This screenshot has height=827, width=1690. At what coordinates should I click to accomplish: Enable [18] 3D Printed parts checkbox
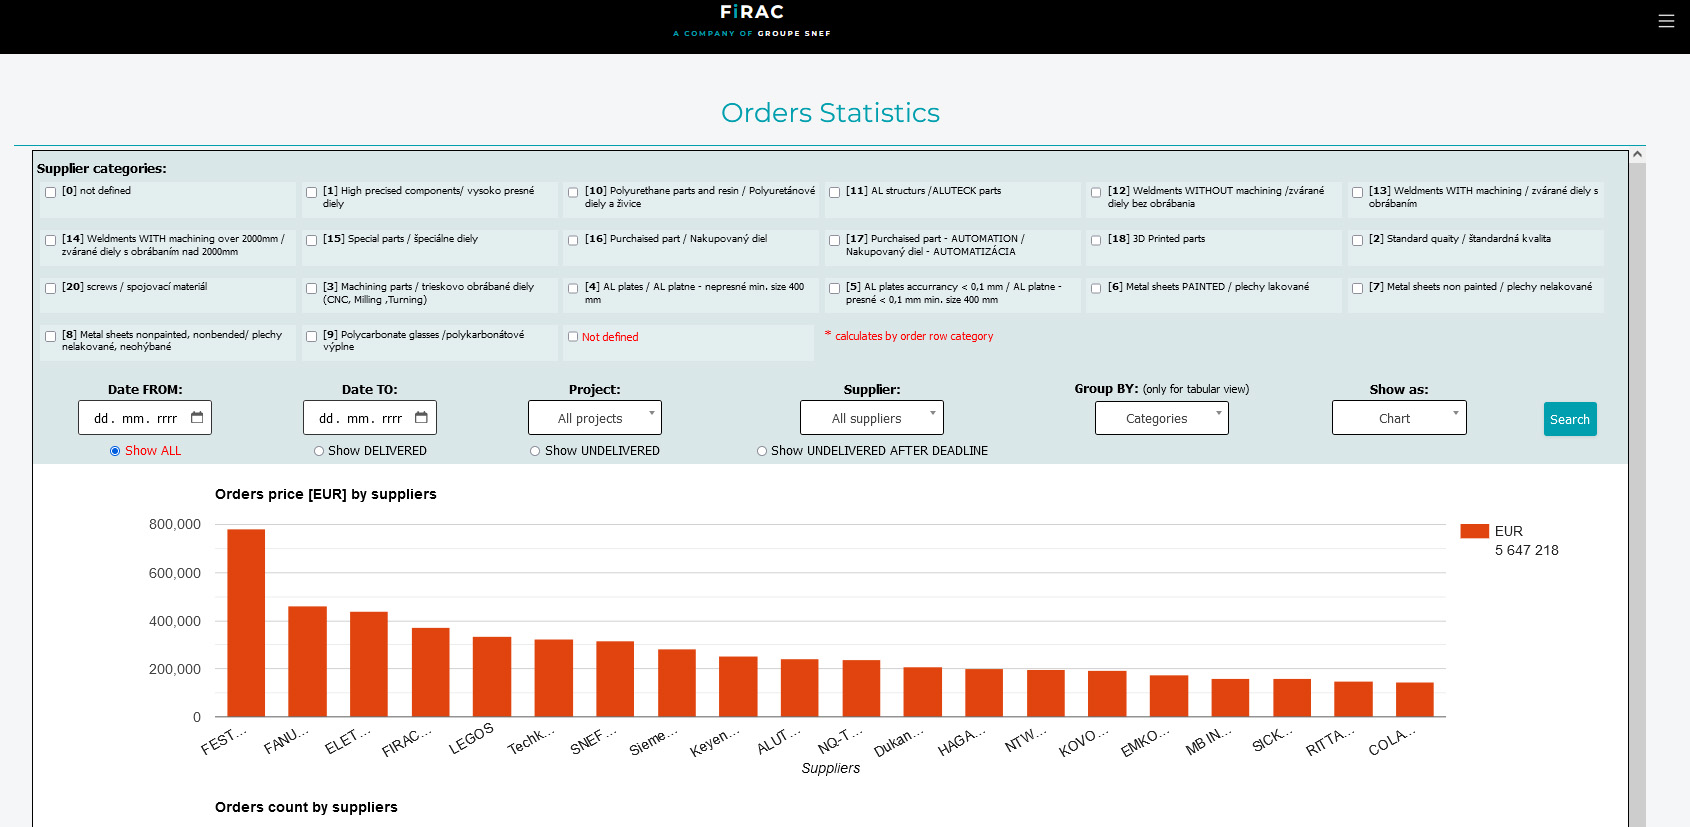tap(1096, 240)
